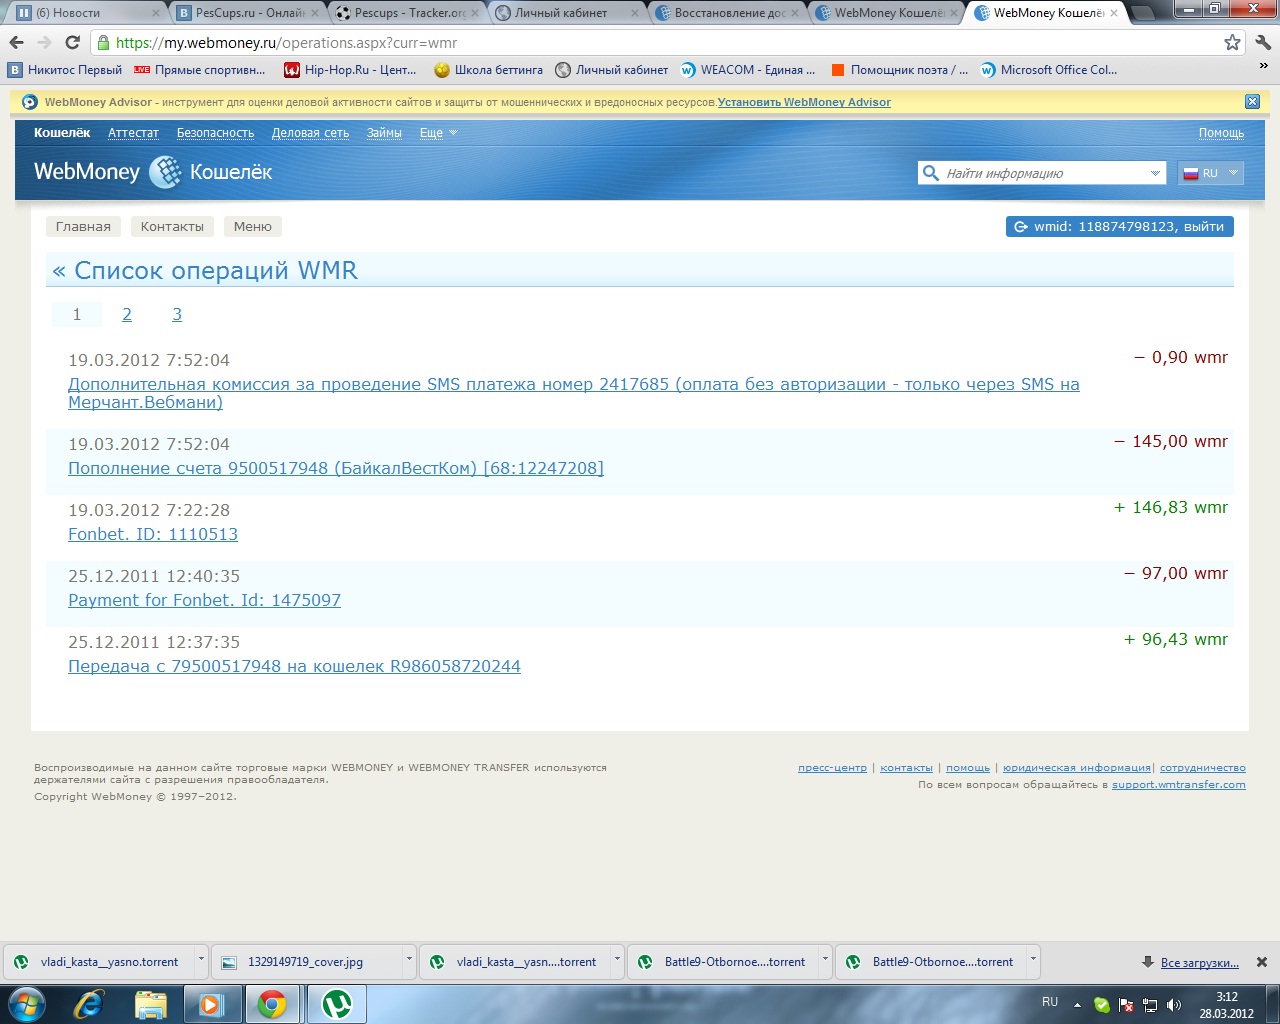This screenshot has width=1280, height=1024.
Task: Expand the 1329149719_cover.jpg download options arrow
Action: [408, 961]
